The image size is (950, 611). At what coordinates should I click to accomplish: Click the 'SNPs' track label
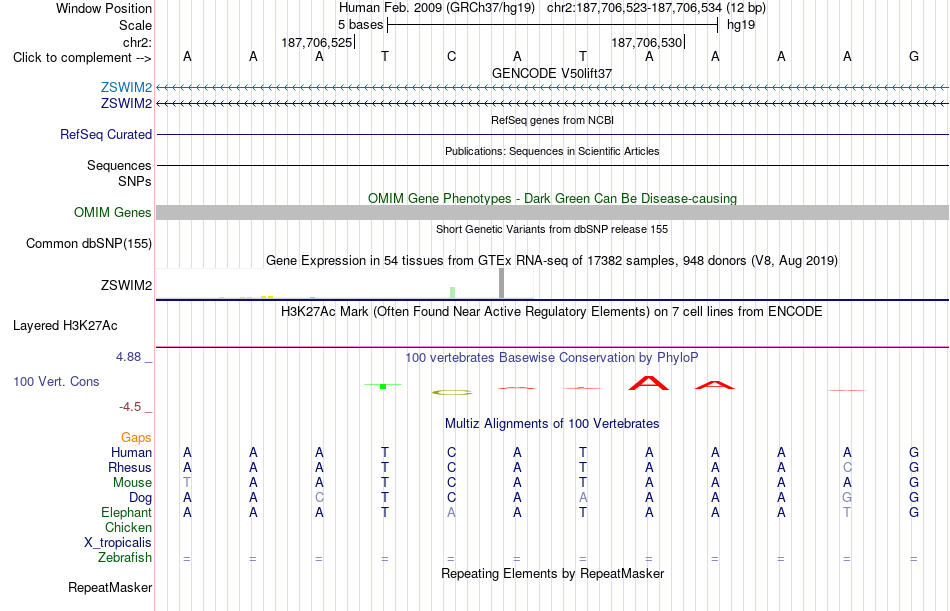coord(135,181)
